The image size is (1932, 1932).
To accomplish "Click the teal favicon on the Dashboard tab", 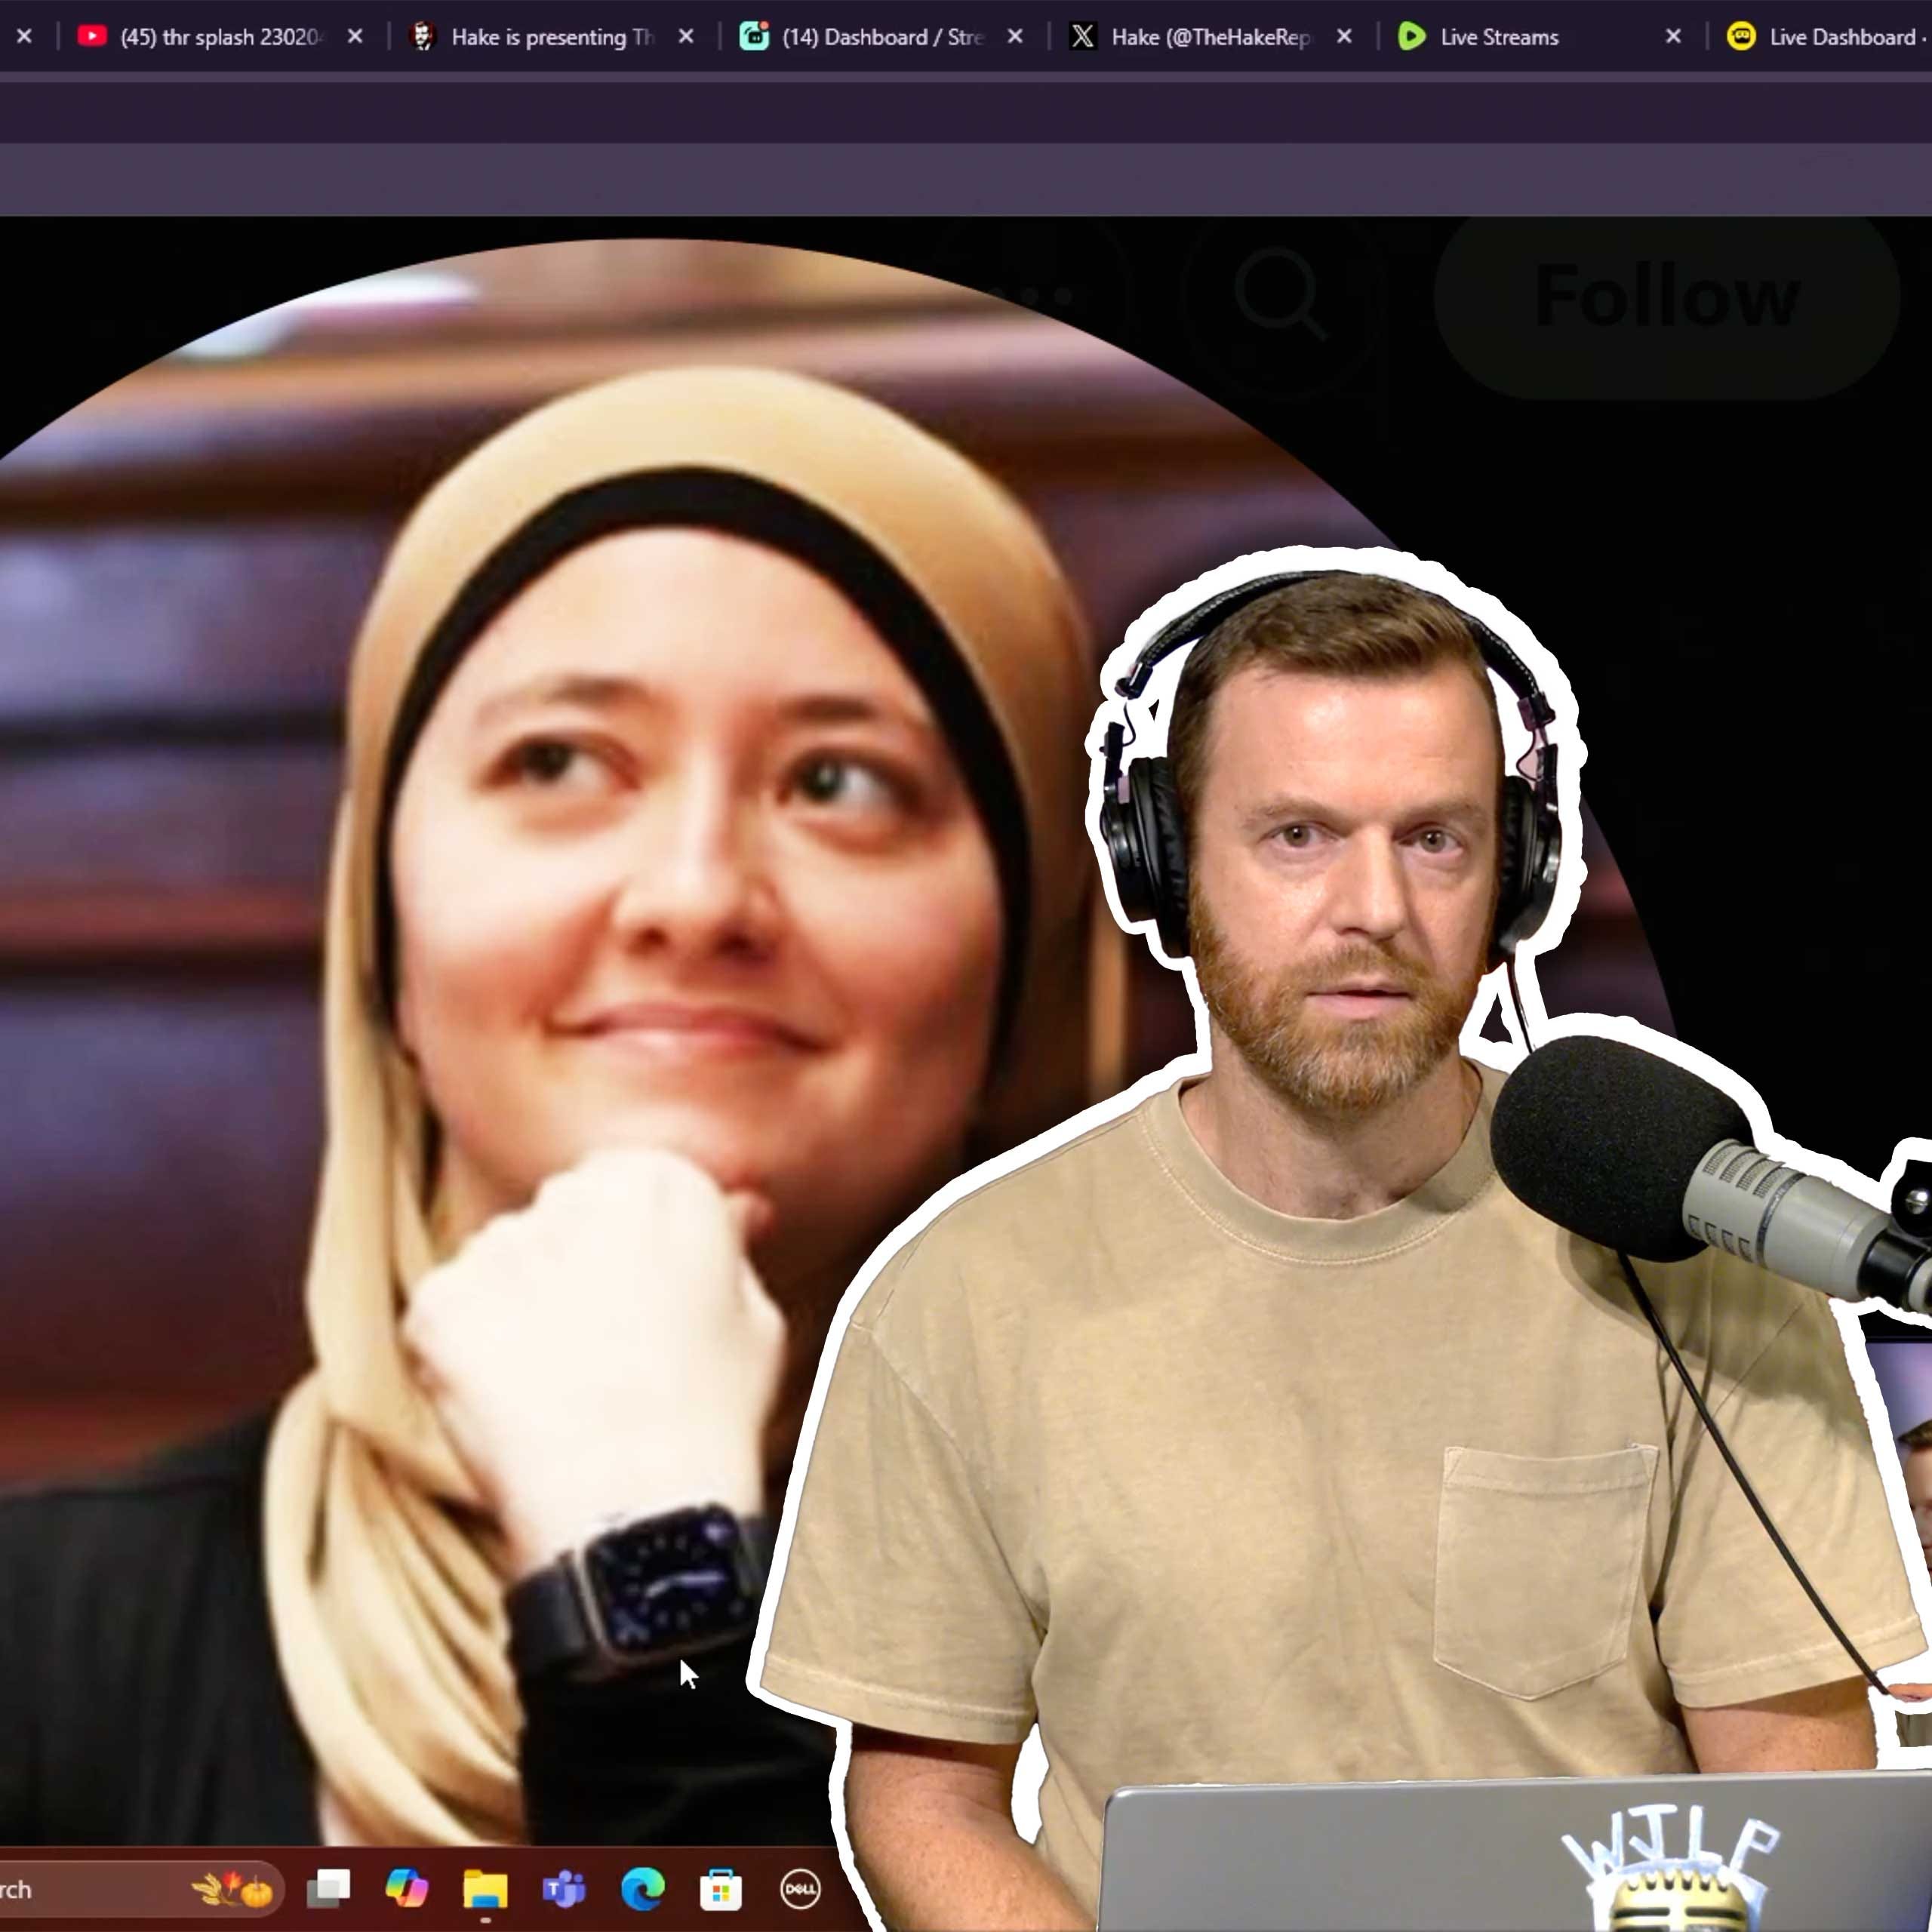I will tap(754, 36).
